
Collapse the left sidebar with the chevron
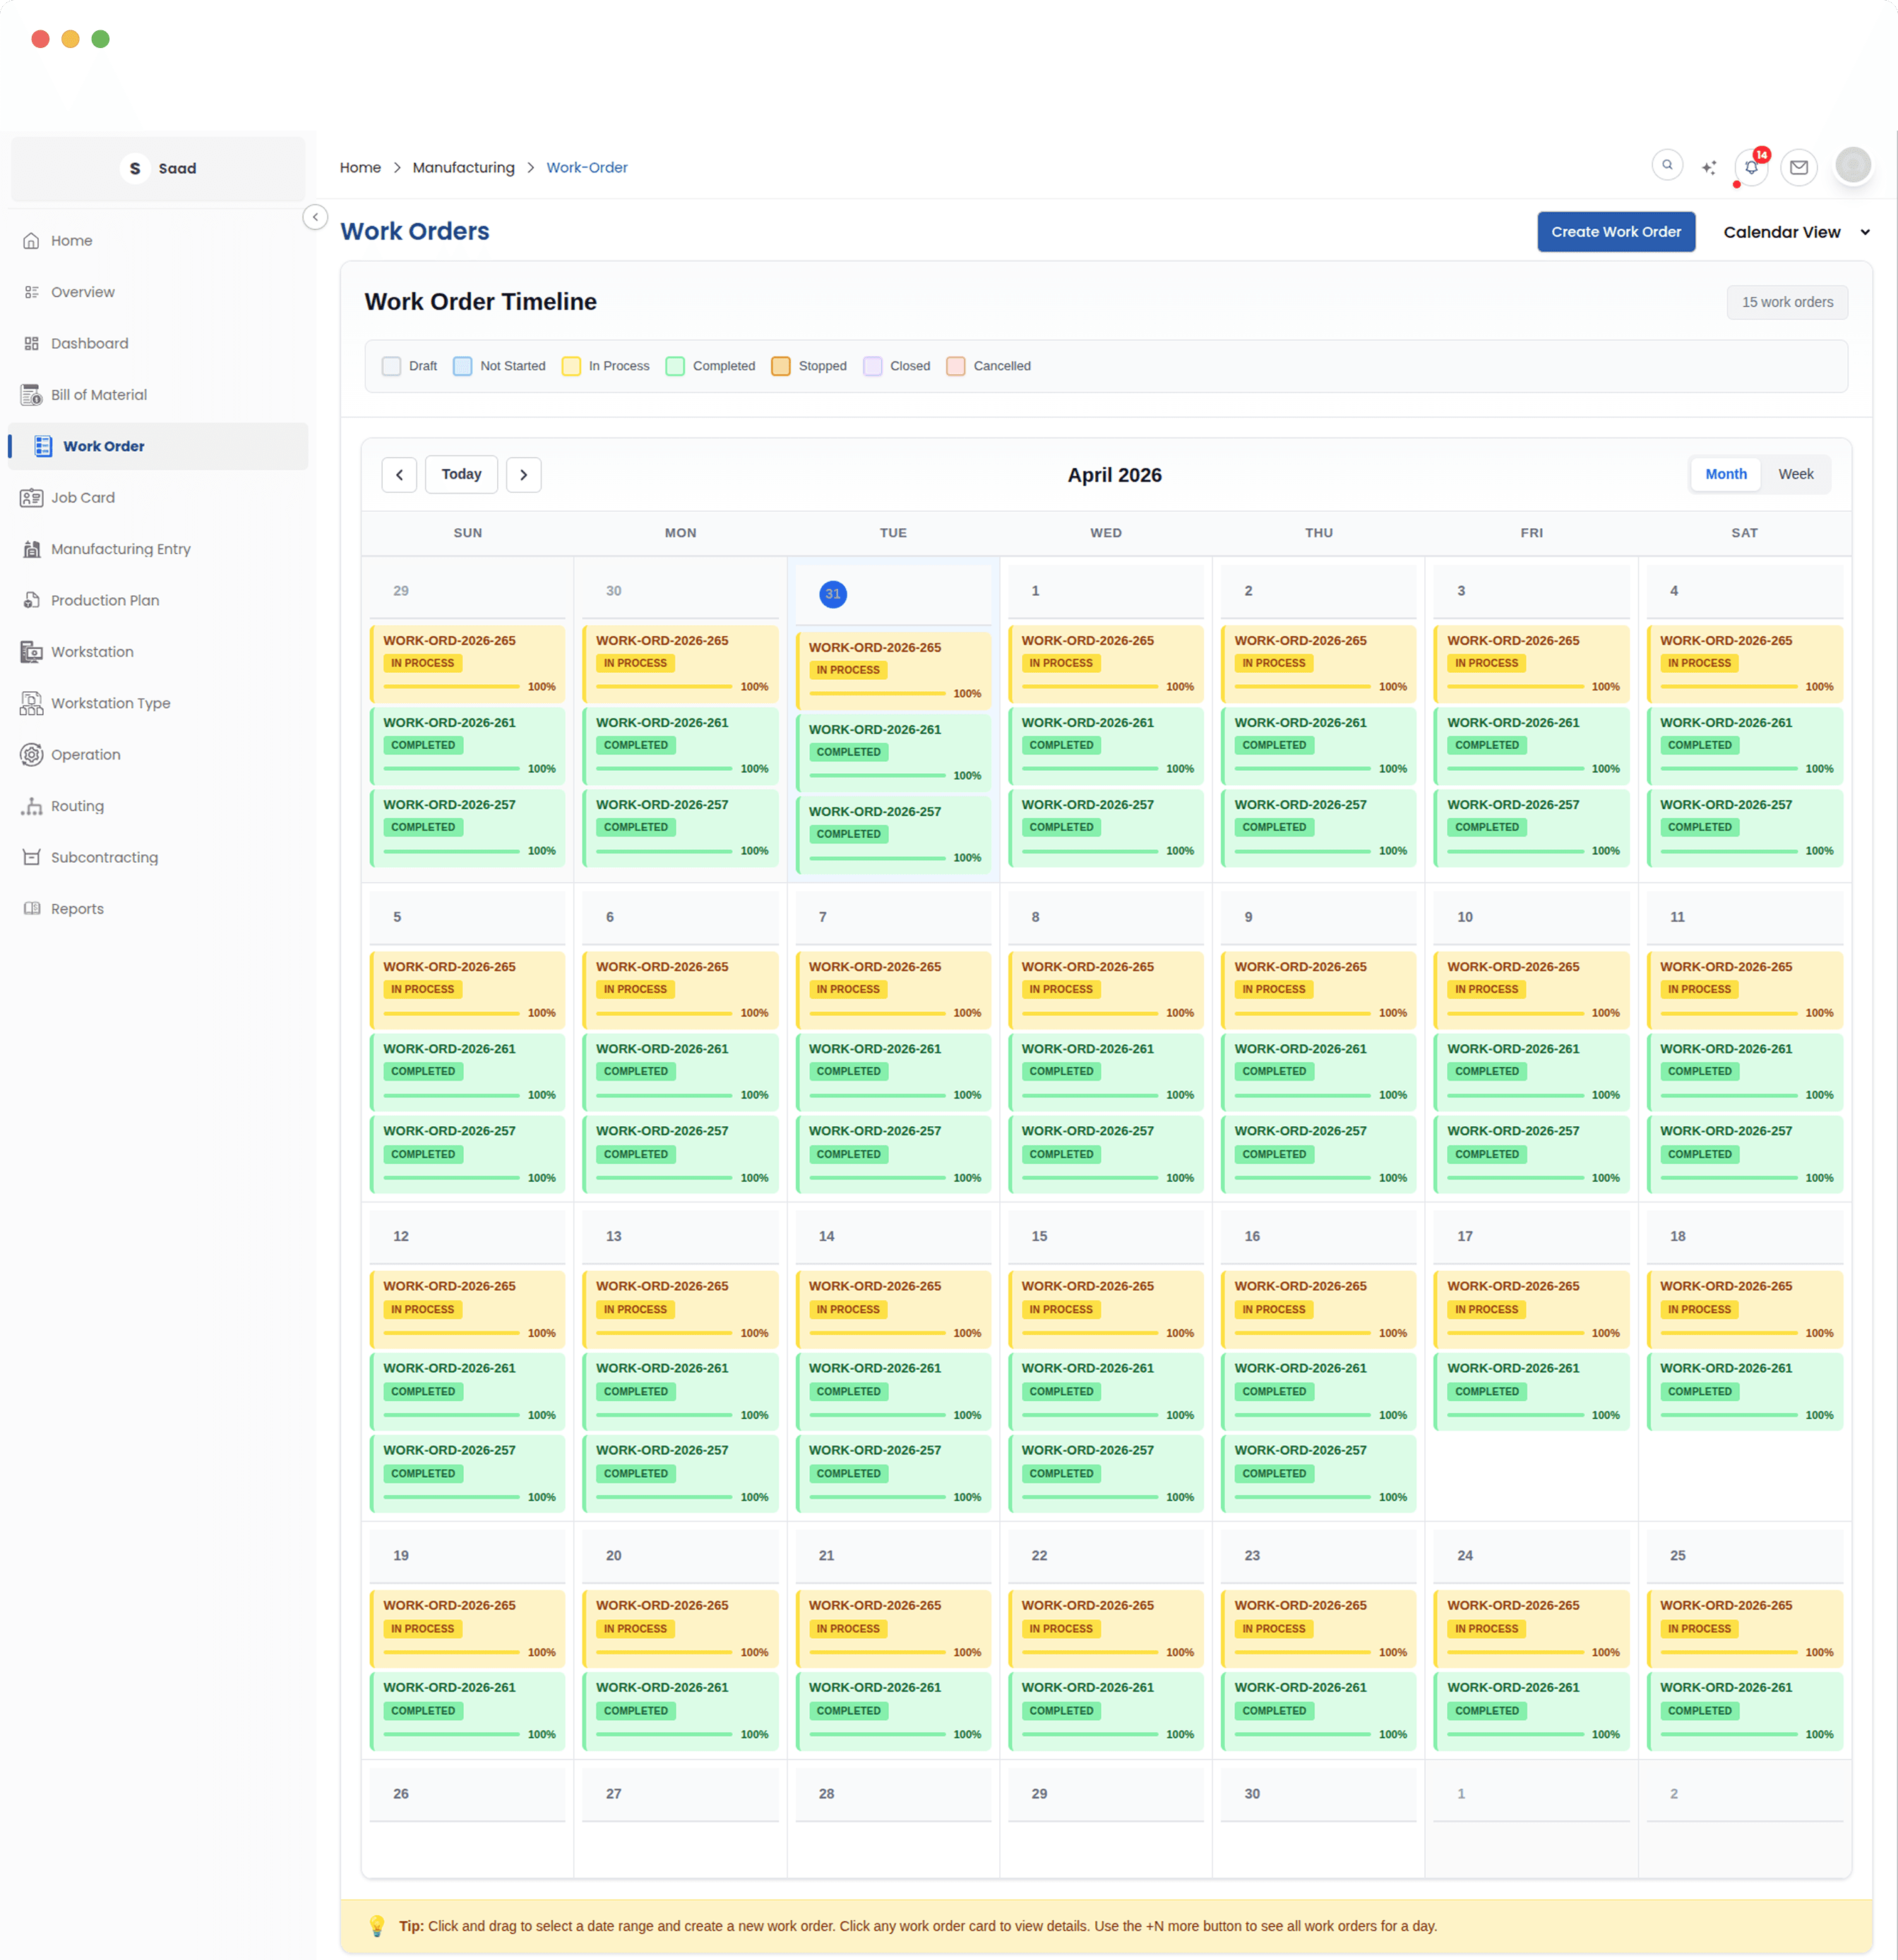[x=315, y=217]
